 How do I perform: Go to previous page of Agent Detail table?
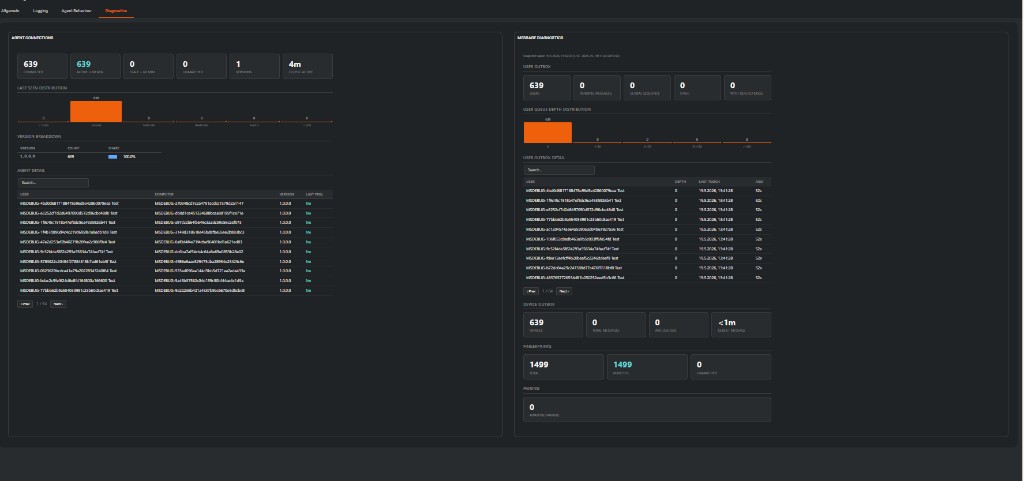[x=25, y=303]
